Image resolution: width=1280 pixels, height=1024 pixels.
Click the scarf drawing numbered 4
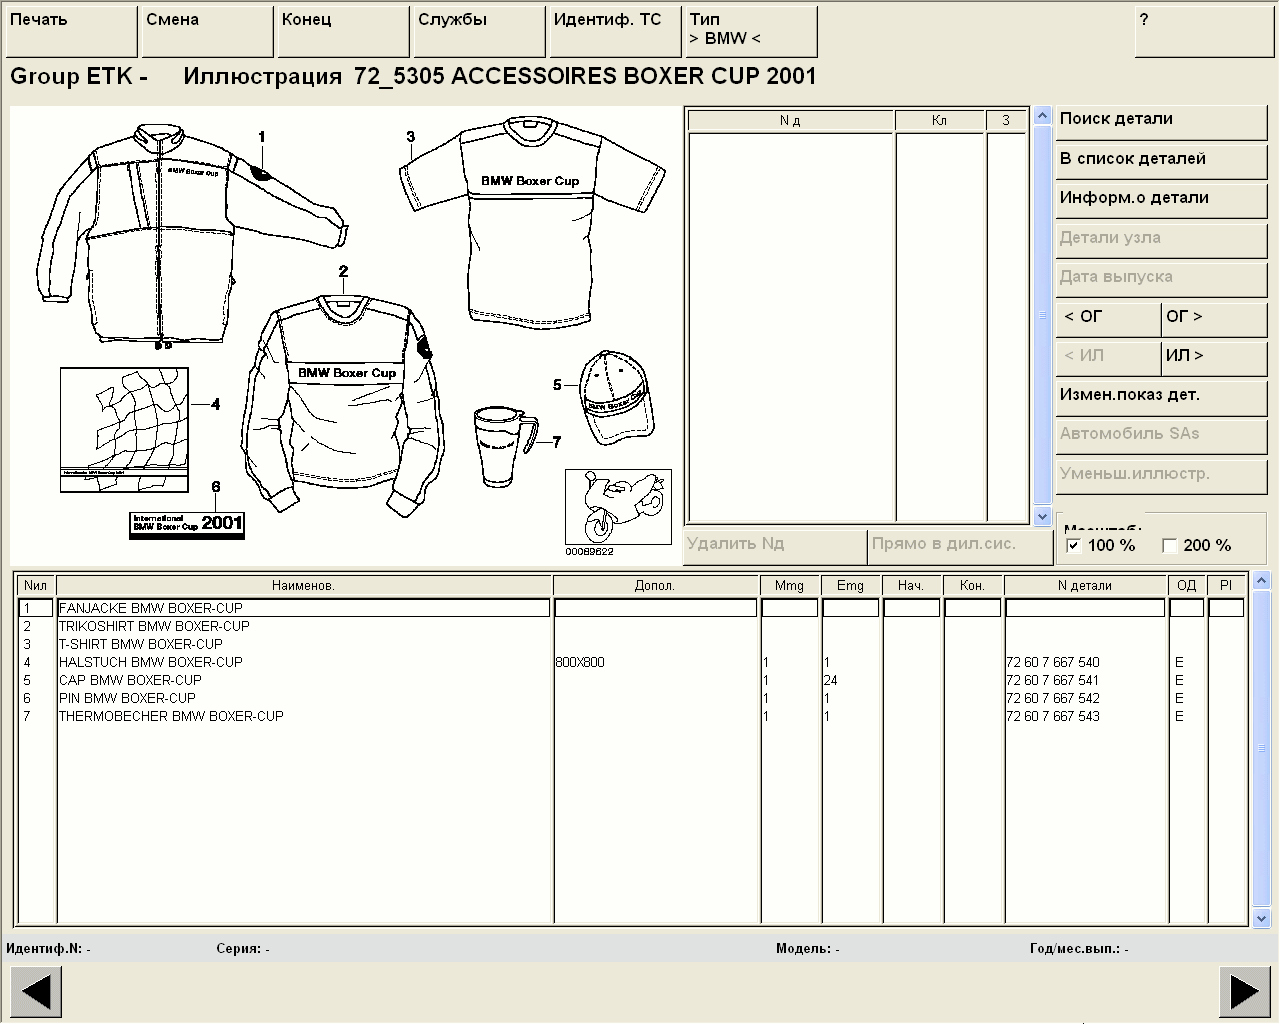[x=124, y=429]
